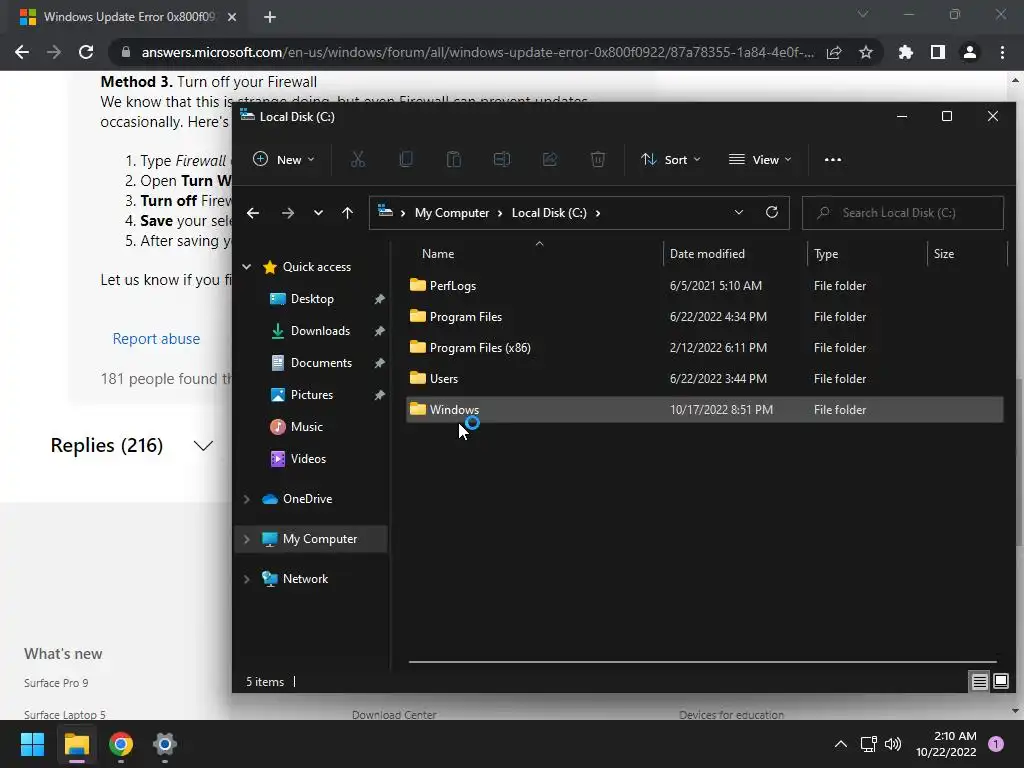Collapse the Quick access tree node

point(246,266)
